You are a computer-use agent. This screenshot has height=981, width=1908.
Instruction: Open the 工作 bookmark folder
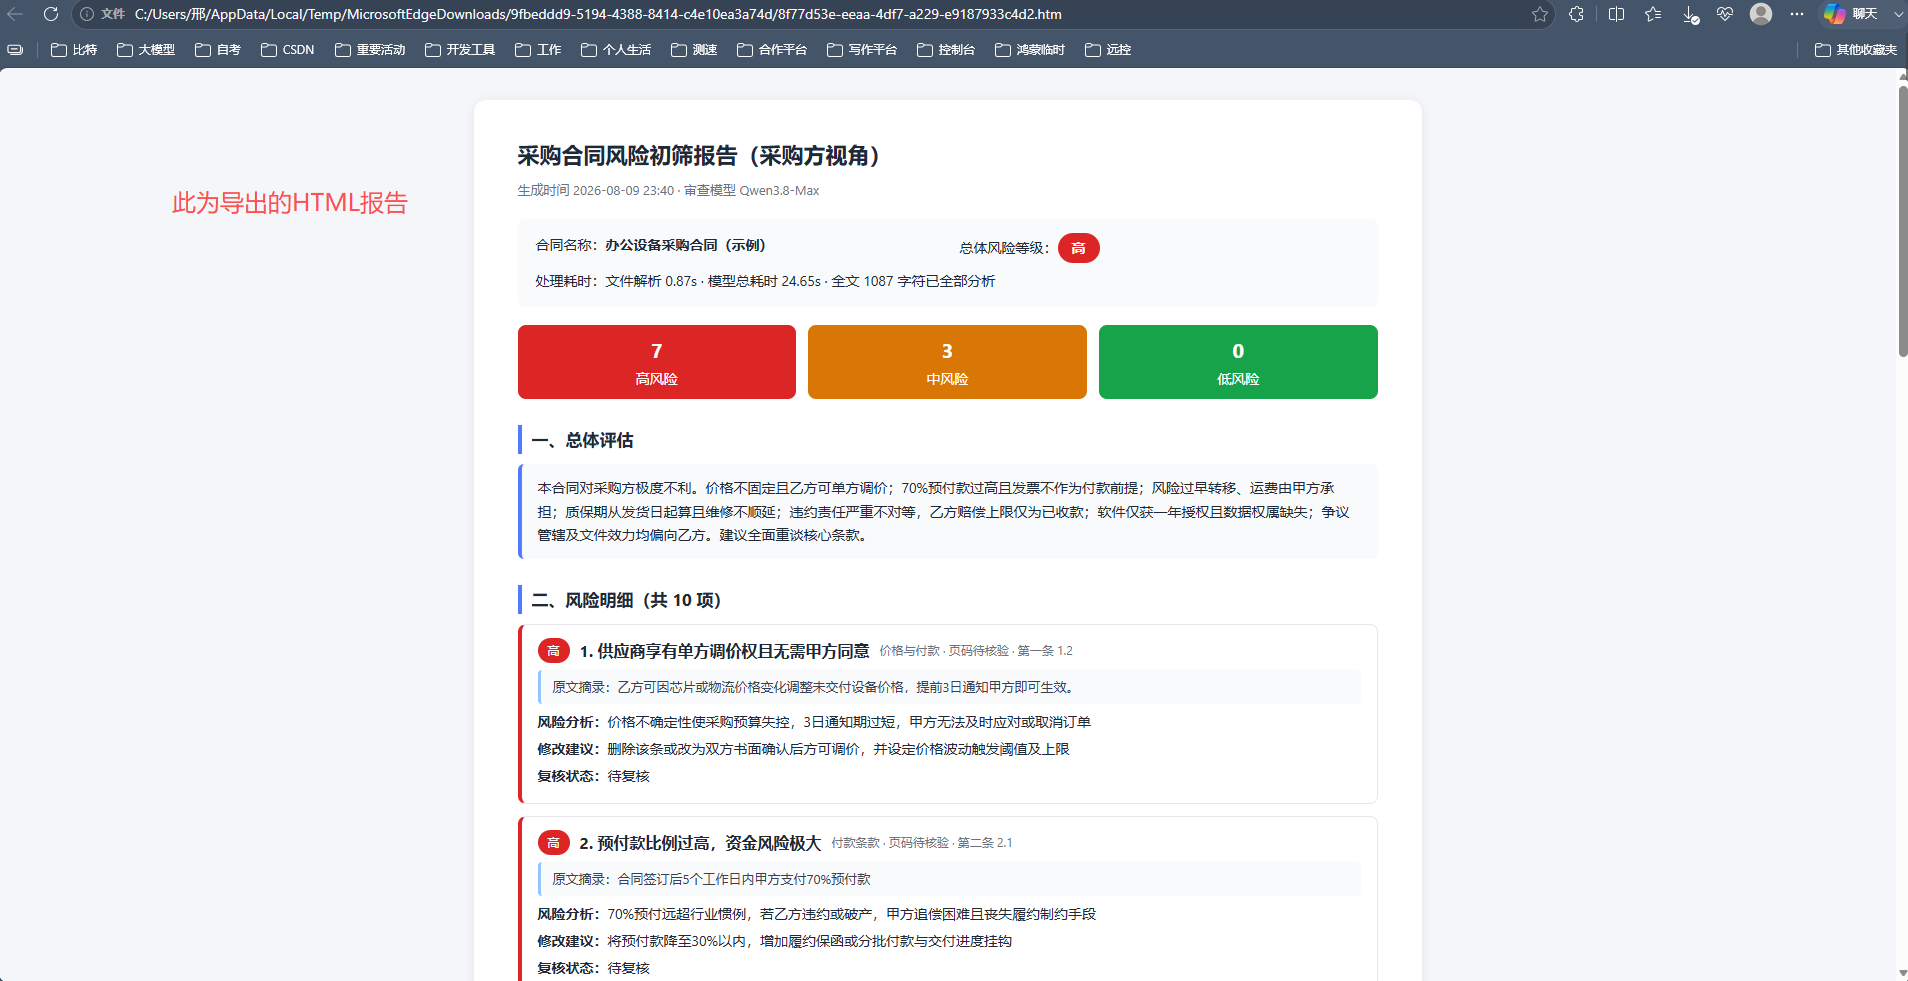click(538, 49)
